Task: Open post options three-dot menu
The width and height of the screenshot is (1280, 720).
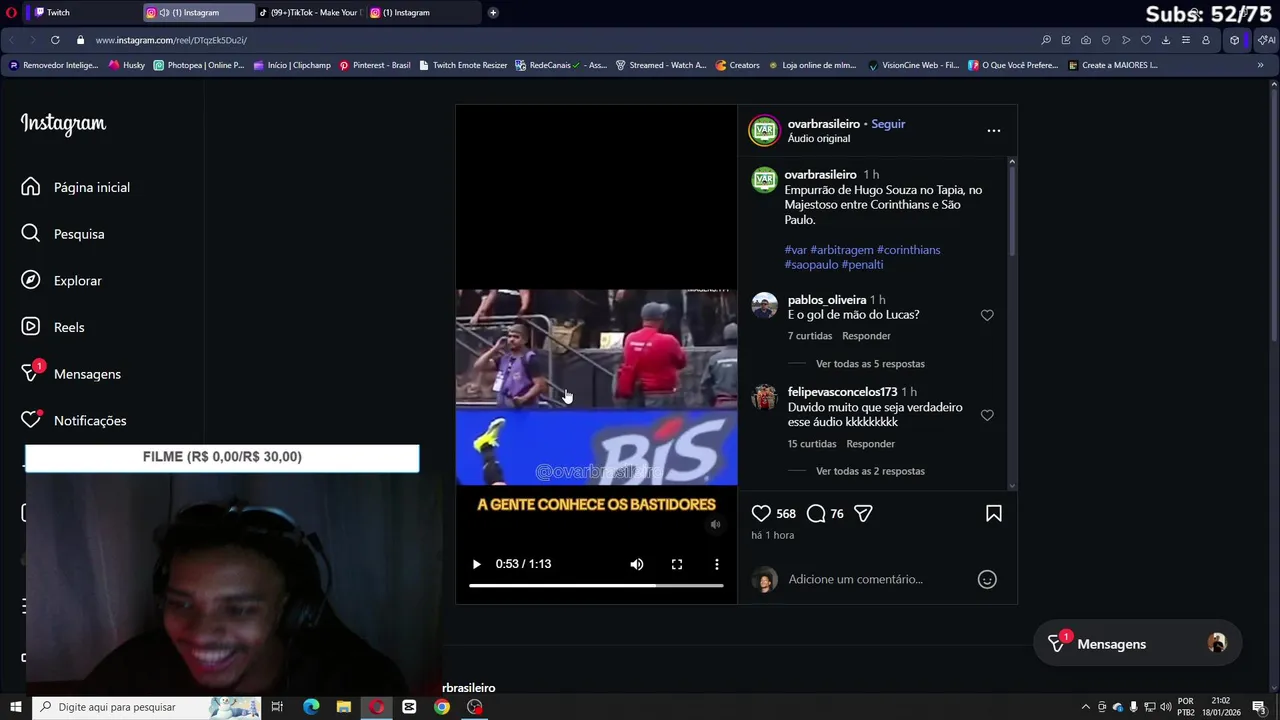Action: click(x=993, y=131)
